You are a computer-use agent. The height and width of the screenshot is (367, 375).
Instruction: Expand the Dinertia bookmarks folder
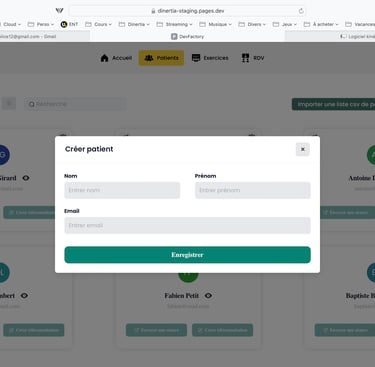(134, 24)
